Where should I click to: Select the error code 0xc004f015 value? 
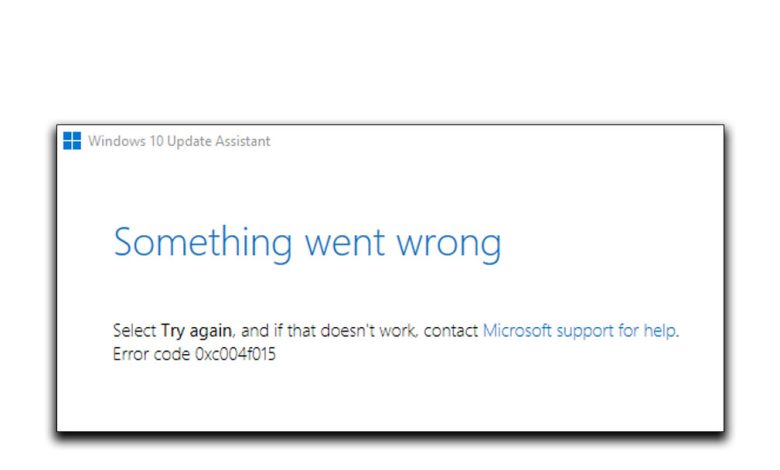point(235,354)
